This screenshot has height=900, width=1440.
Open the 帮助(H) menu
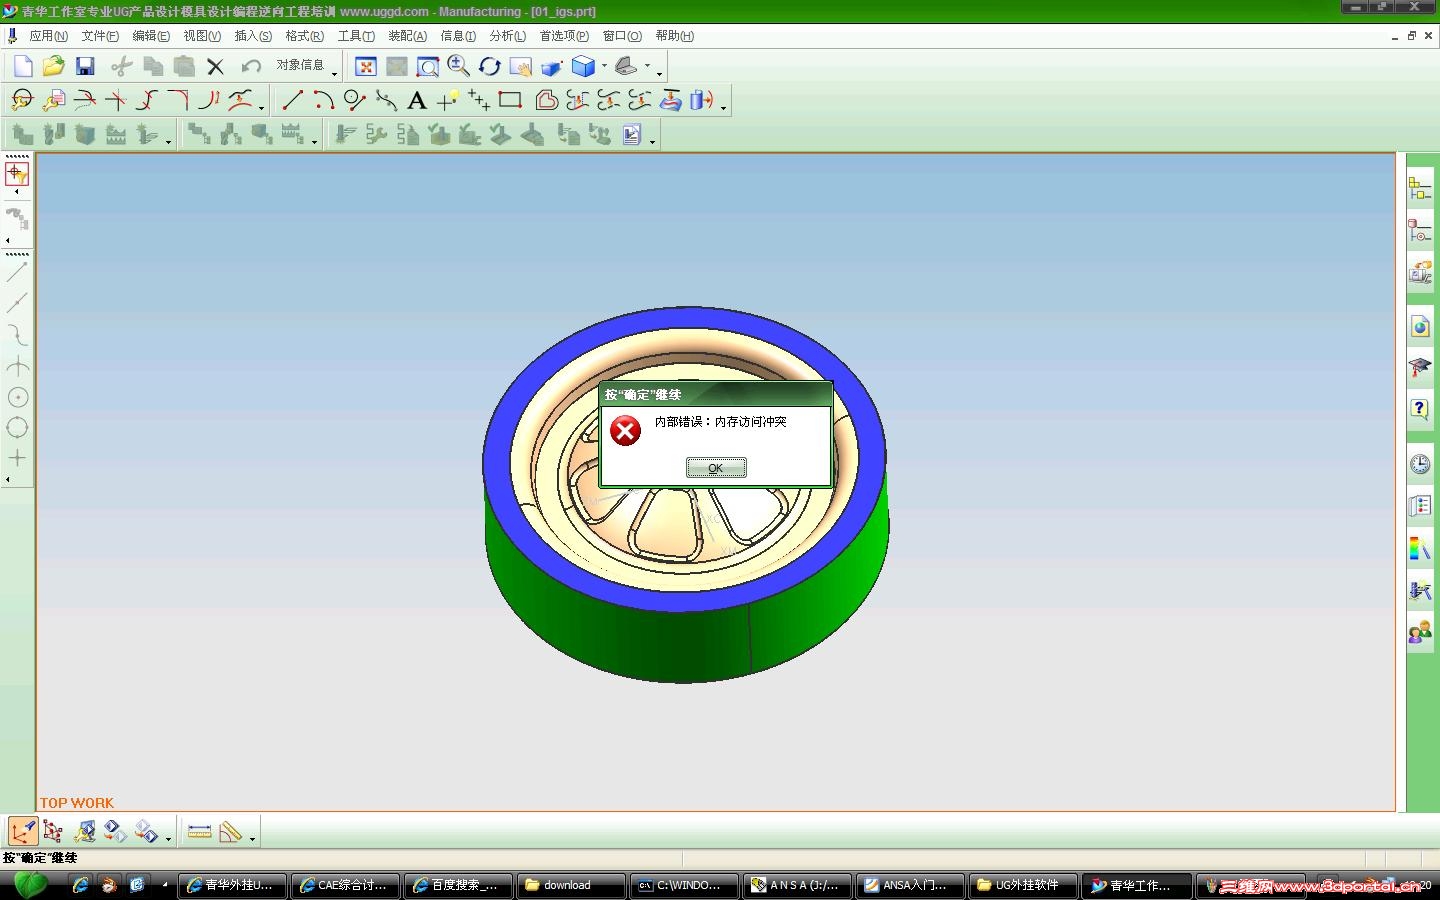pos(675,36)
